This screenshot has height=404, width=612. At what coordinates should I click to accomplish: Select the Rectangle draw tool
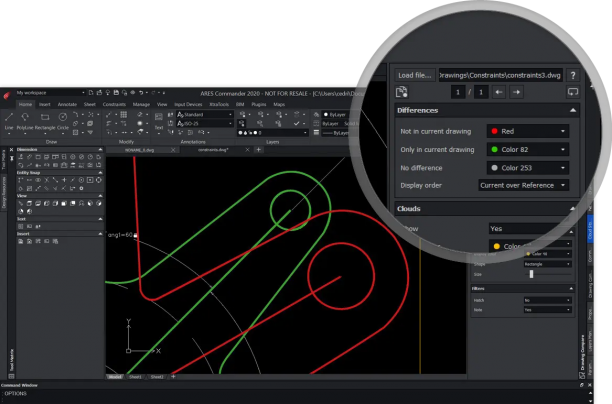point(45,121)
